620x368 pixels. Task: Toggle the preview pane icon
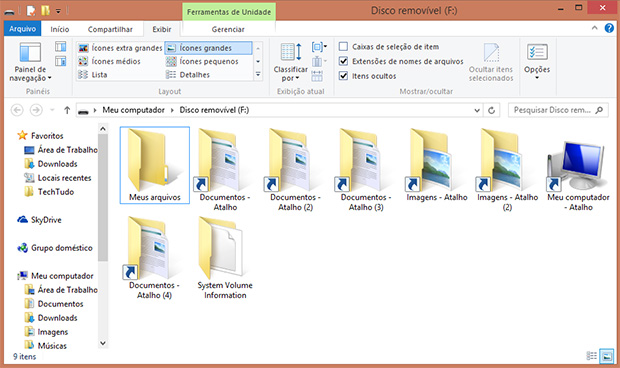tap(60, 47)
